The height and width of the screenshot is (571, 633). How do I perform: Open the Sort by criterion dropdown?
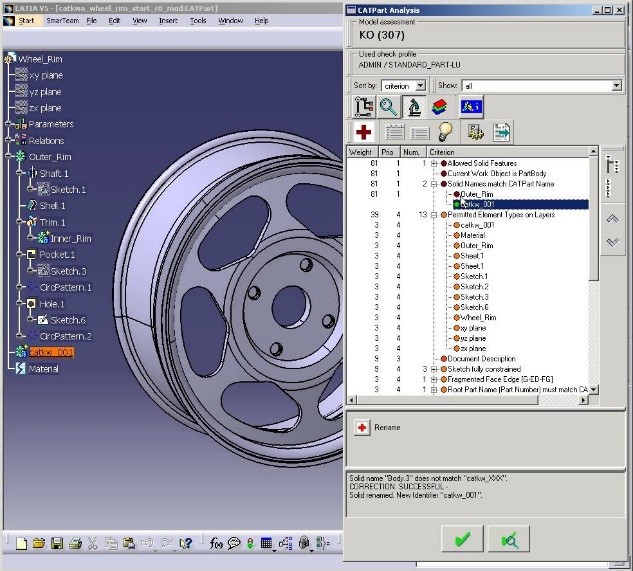click(x=420, y=86)
